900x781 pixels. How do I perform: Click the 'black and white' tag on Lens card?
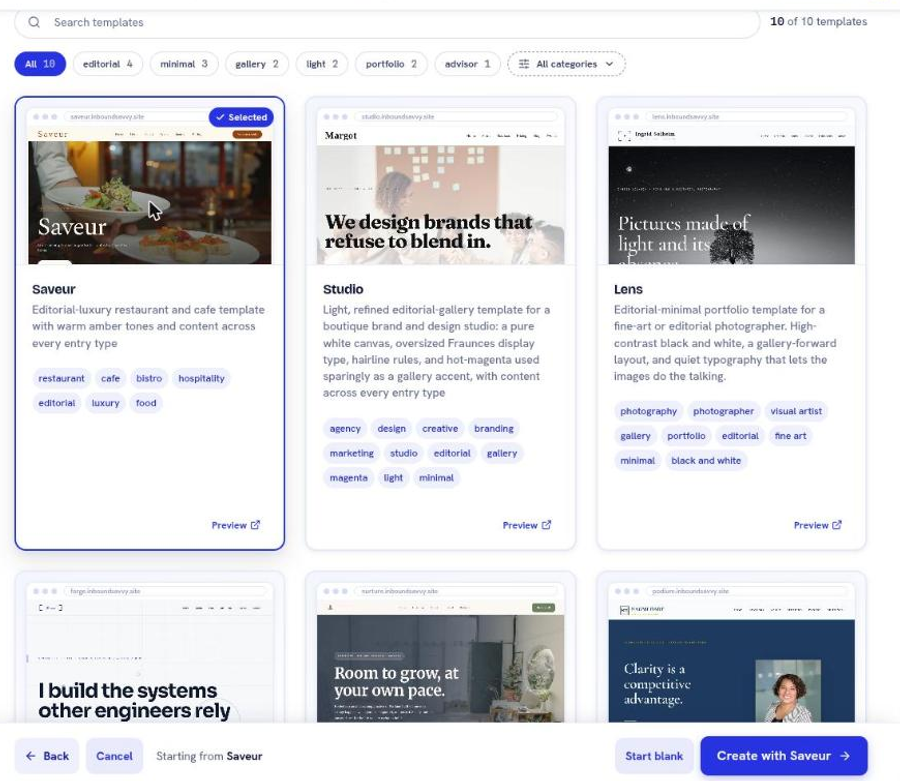coord(706,460)
